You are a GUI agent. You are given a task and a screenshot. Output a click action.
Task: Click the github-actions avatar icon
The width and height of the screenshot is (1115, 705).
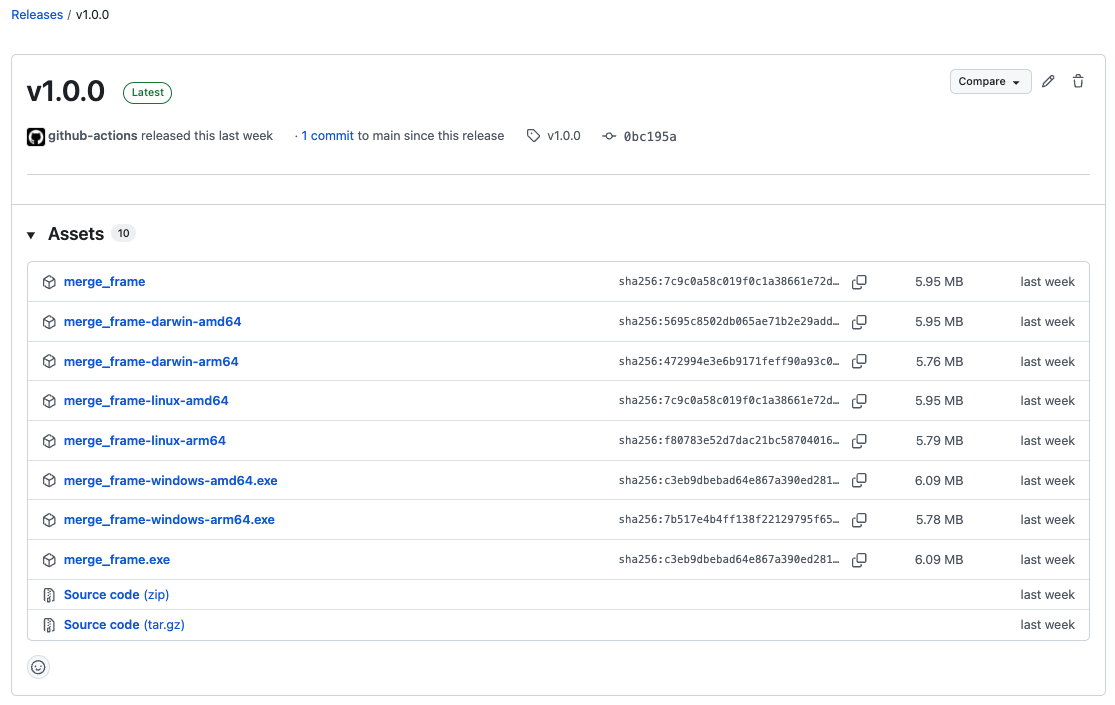[x=36, y=137]
